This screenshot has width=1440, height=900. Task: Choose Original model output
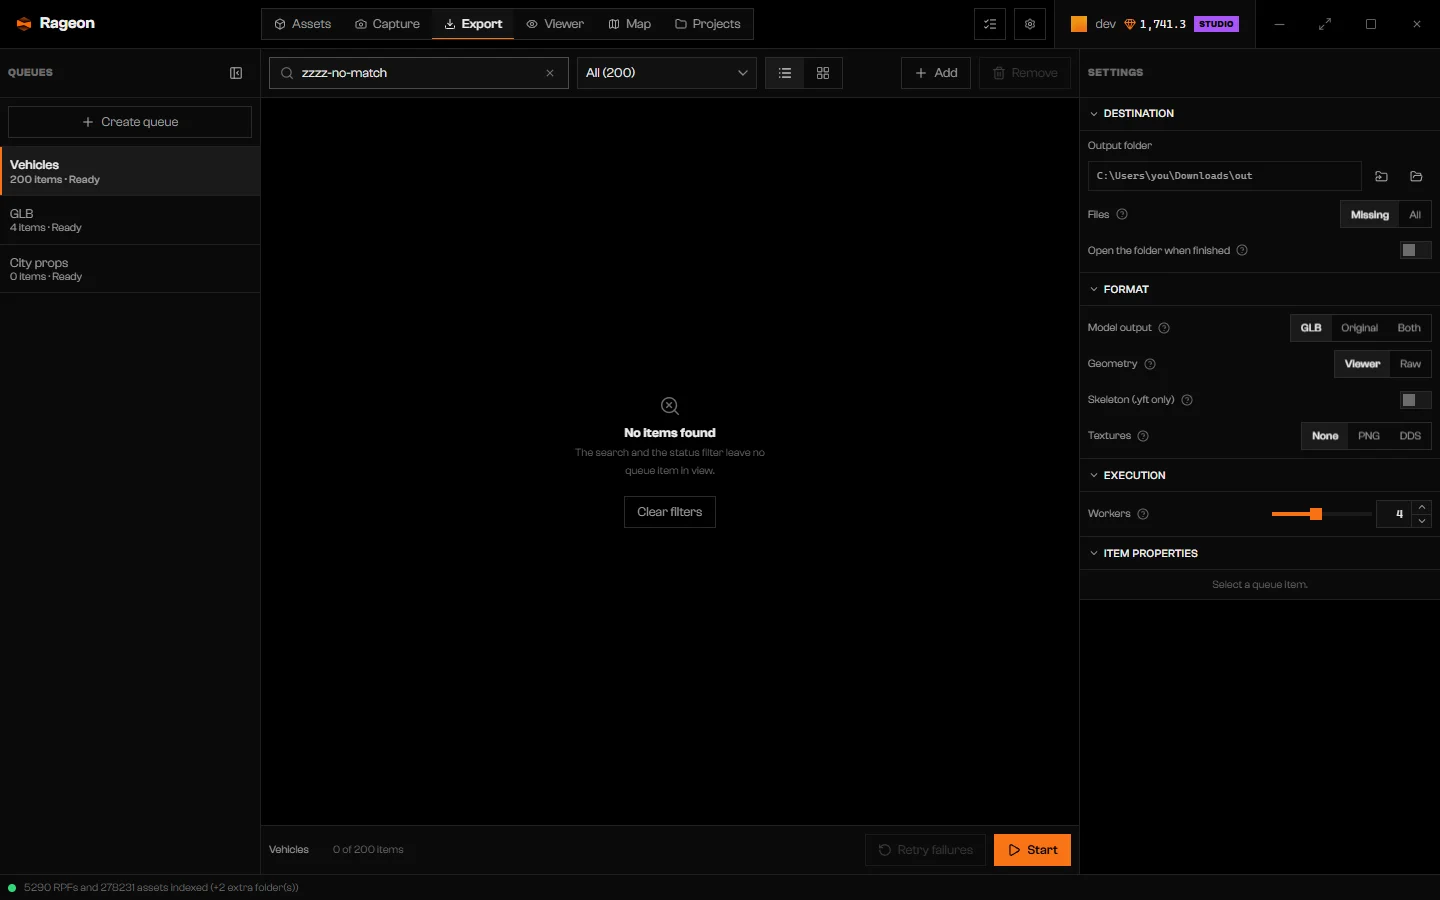(1359, 328)
